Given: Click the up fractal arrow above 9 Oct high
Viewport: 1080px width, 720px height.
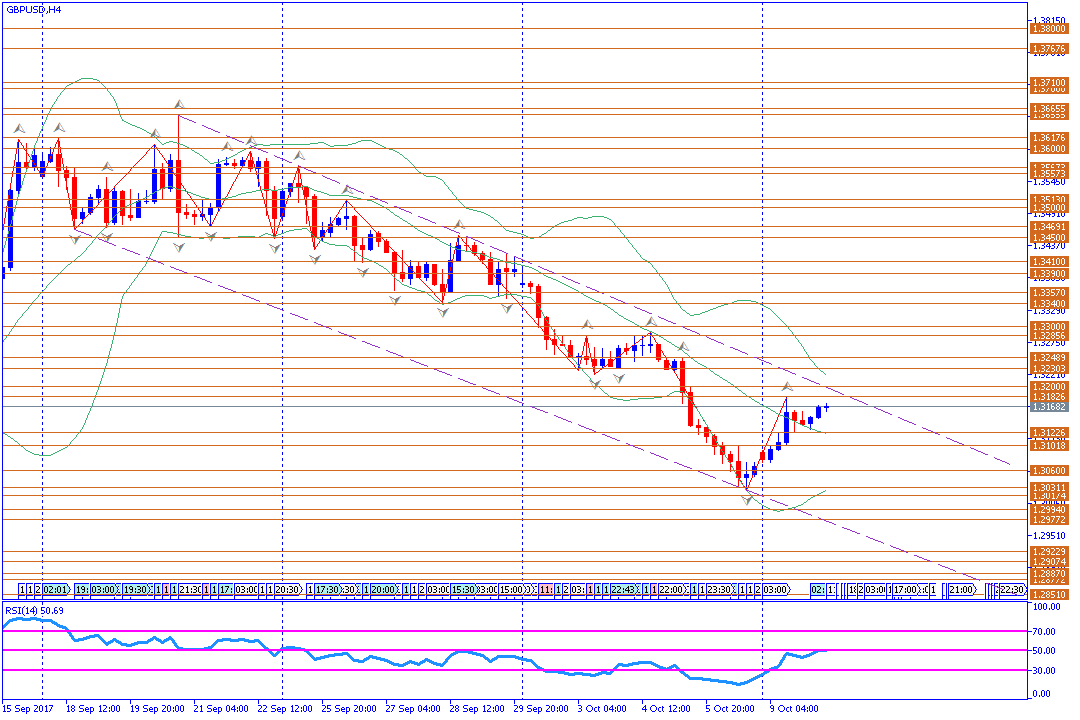Looking at the screenshot, I should coord(787,387).
